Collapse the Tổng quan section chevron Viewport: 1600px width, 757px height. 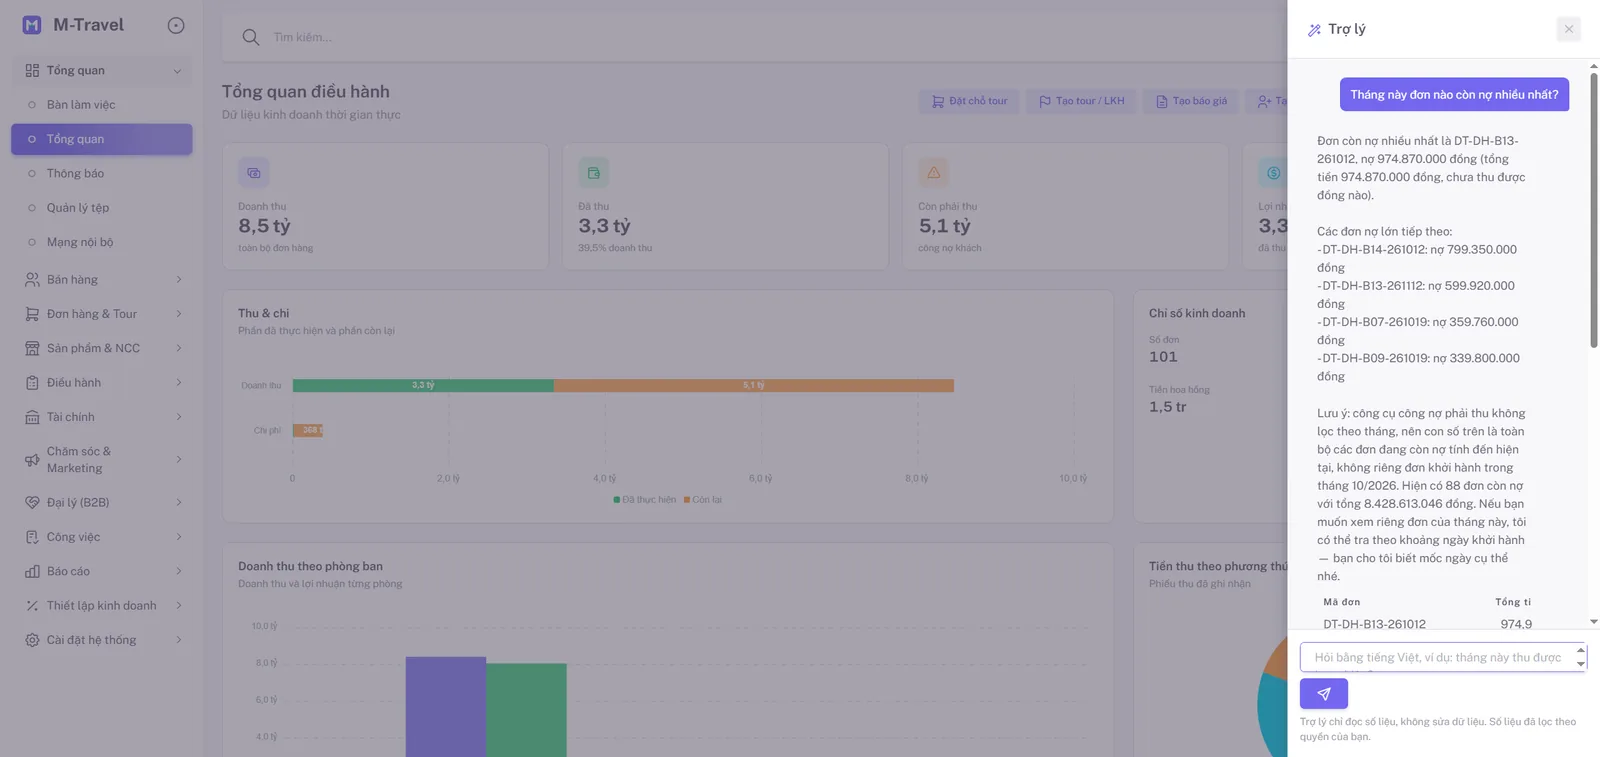coord(177,71)
